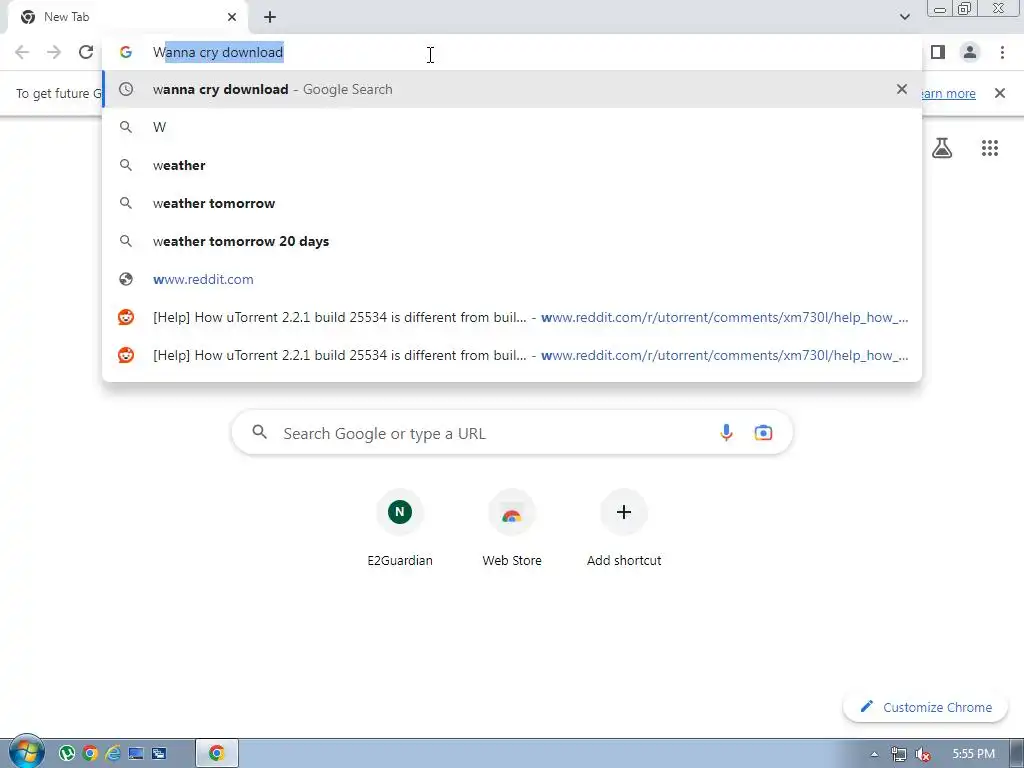Select the New Tab tab
This screenshot has height=768, width=1024.
tap(127, 17)
